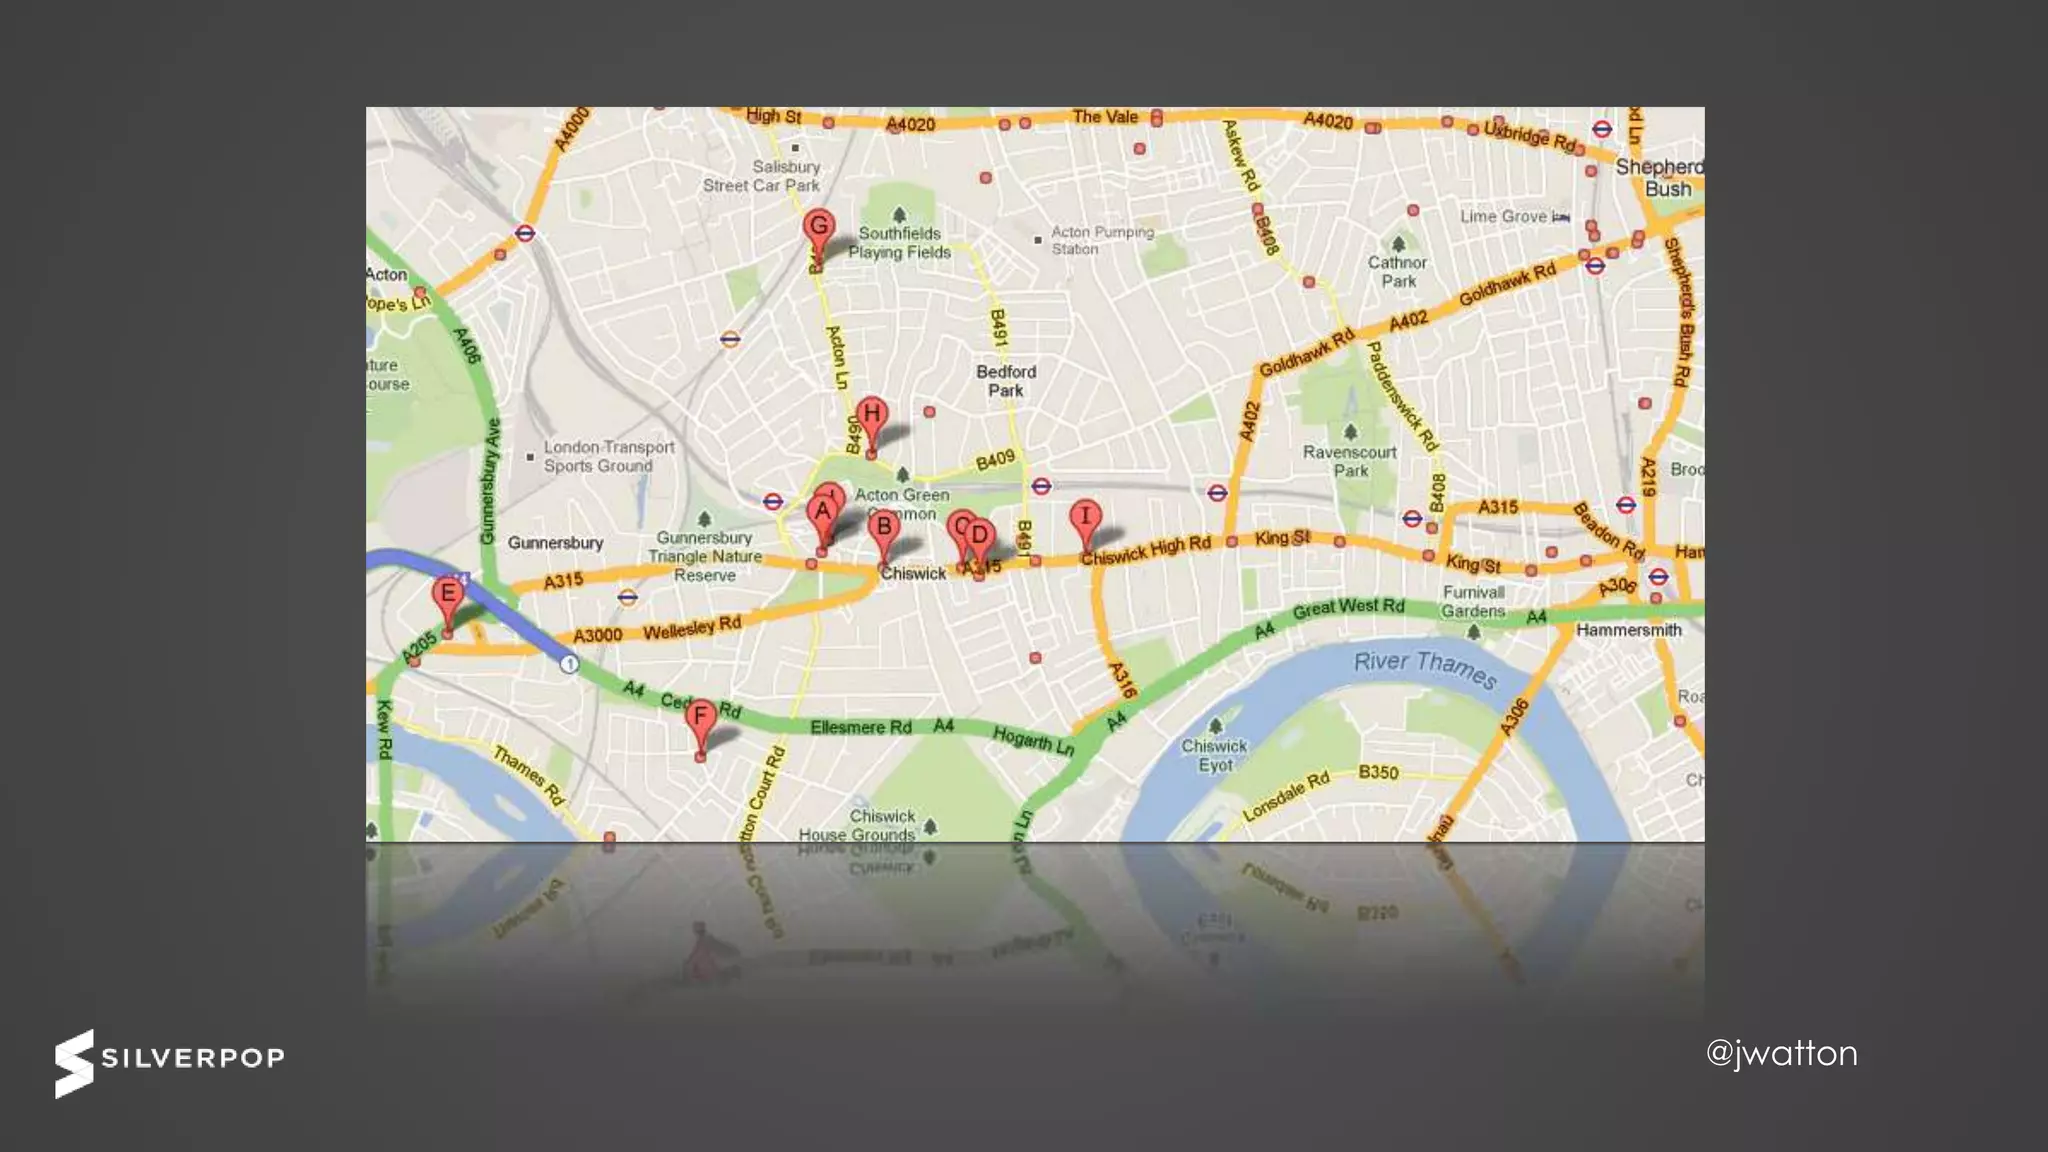Click the Southfields Playing Fields label

(x=899, y=243)
